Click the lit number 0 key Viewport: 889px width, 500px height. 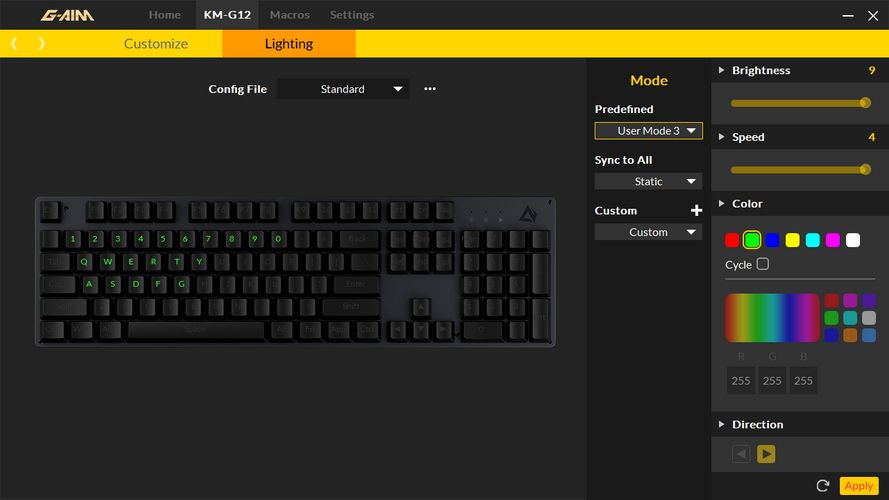[278, 239]
